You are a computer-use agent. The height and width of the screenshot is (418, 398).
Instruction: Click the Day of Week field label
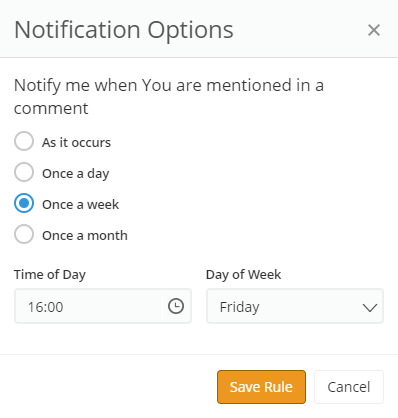coord(244,275)
